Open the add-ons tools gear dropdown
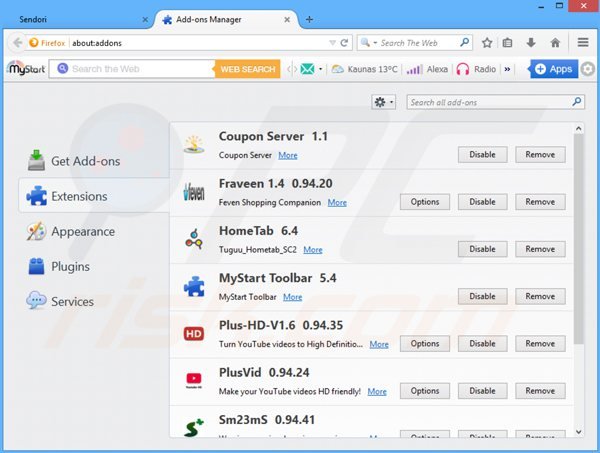 pyautogui.click(x=383, y=102)
